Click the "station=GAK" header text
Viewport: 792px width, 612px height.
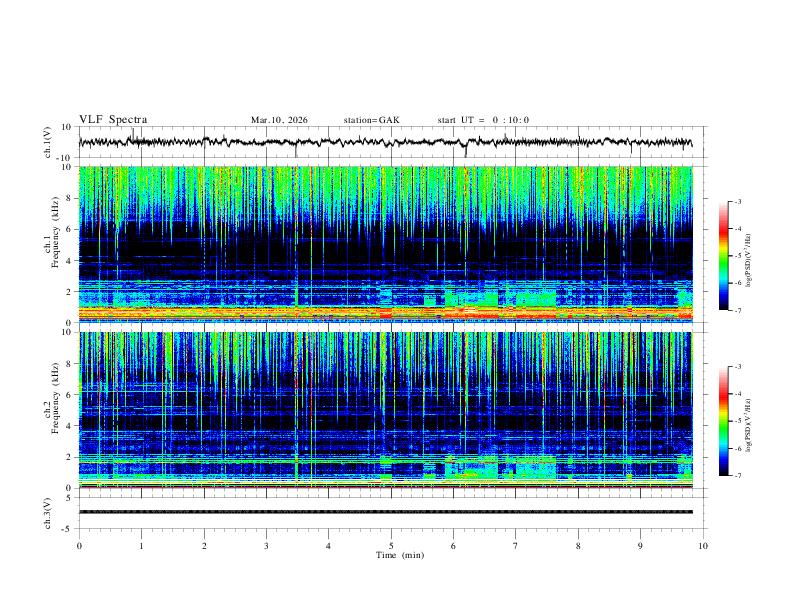pyautogui.click(x=371, y=120)
